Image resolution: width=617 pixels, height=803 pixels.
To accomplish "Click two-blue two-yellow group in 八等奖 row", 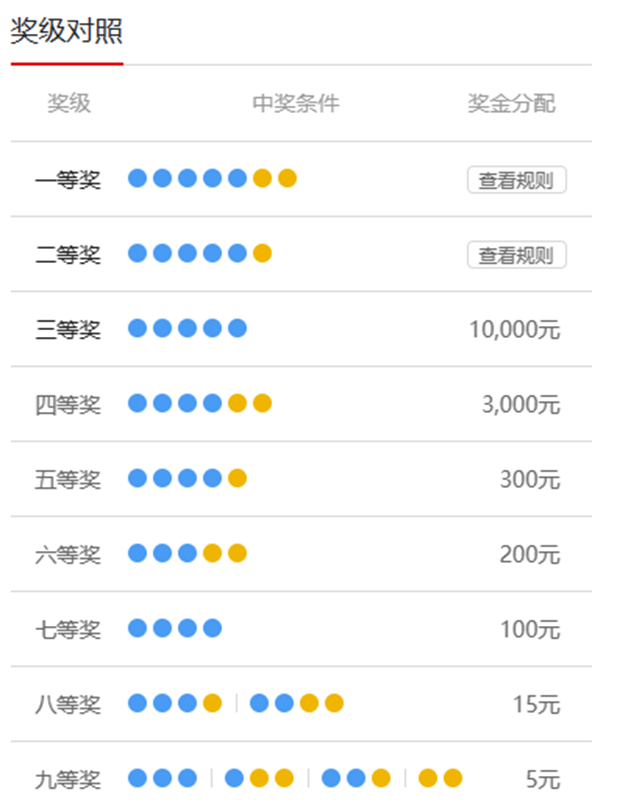I will point(296,703).
